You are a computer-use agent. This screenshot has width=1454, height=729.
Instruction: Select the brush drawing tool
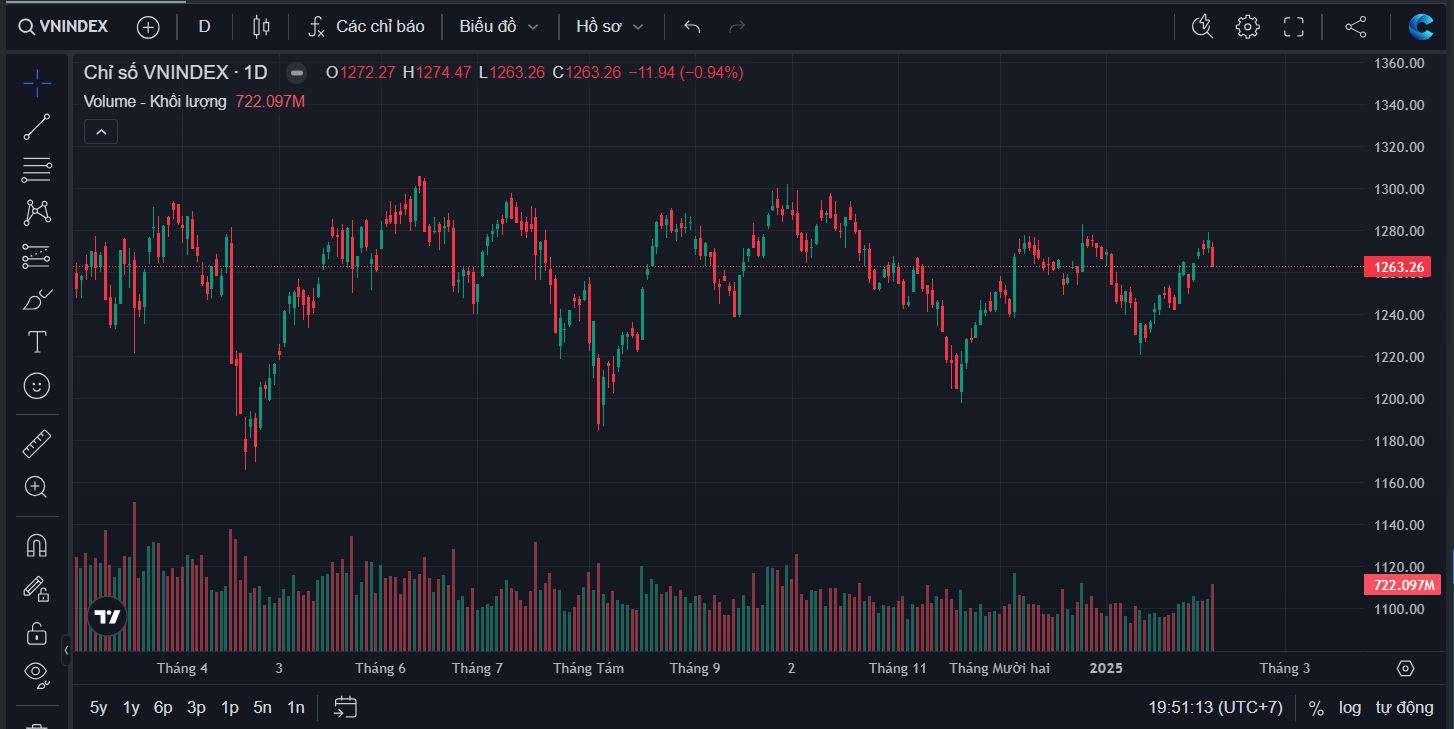click(37, 299)
